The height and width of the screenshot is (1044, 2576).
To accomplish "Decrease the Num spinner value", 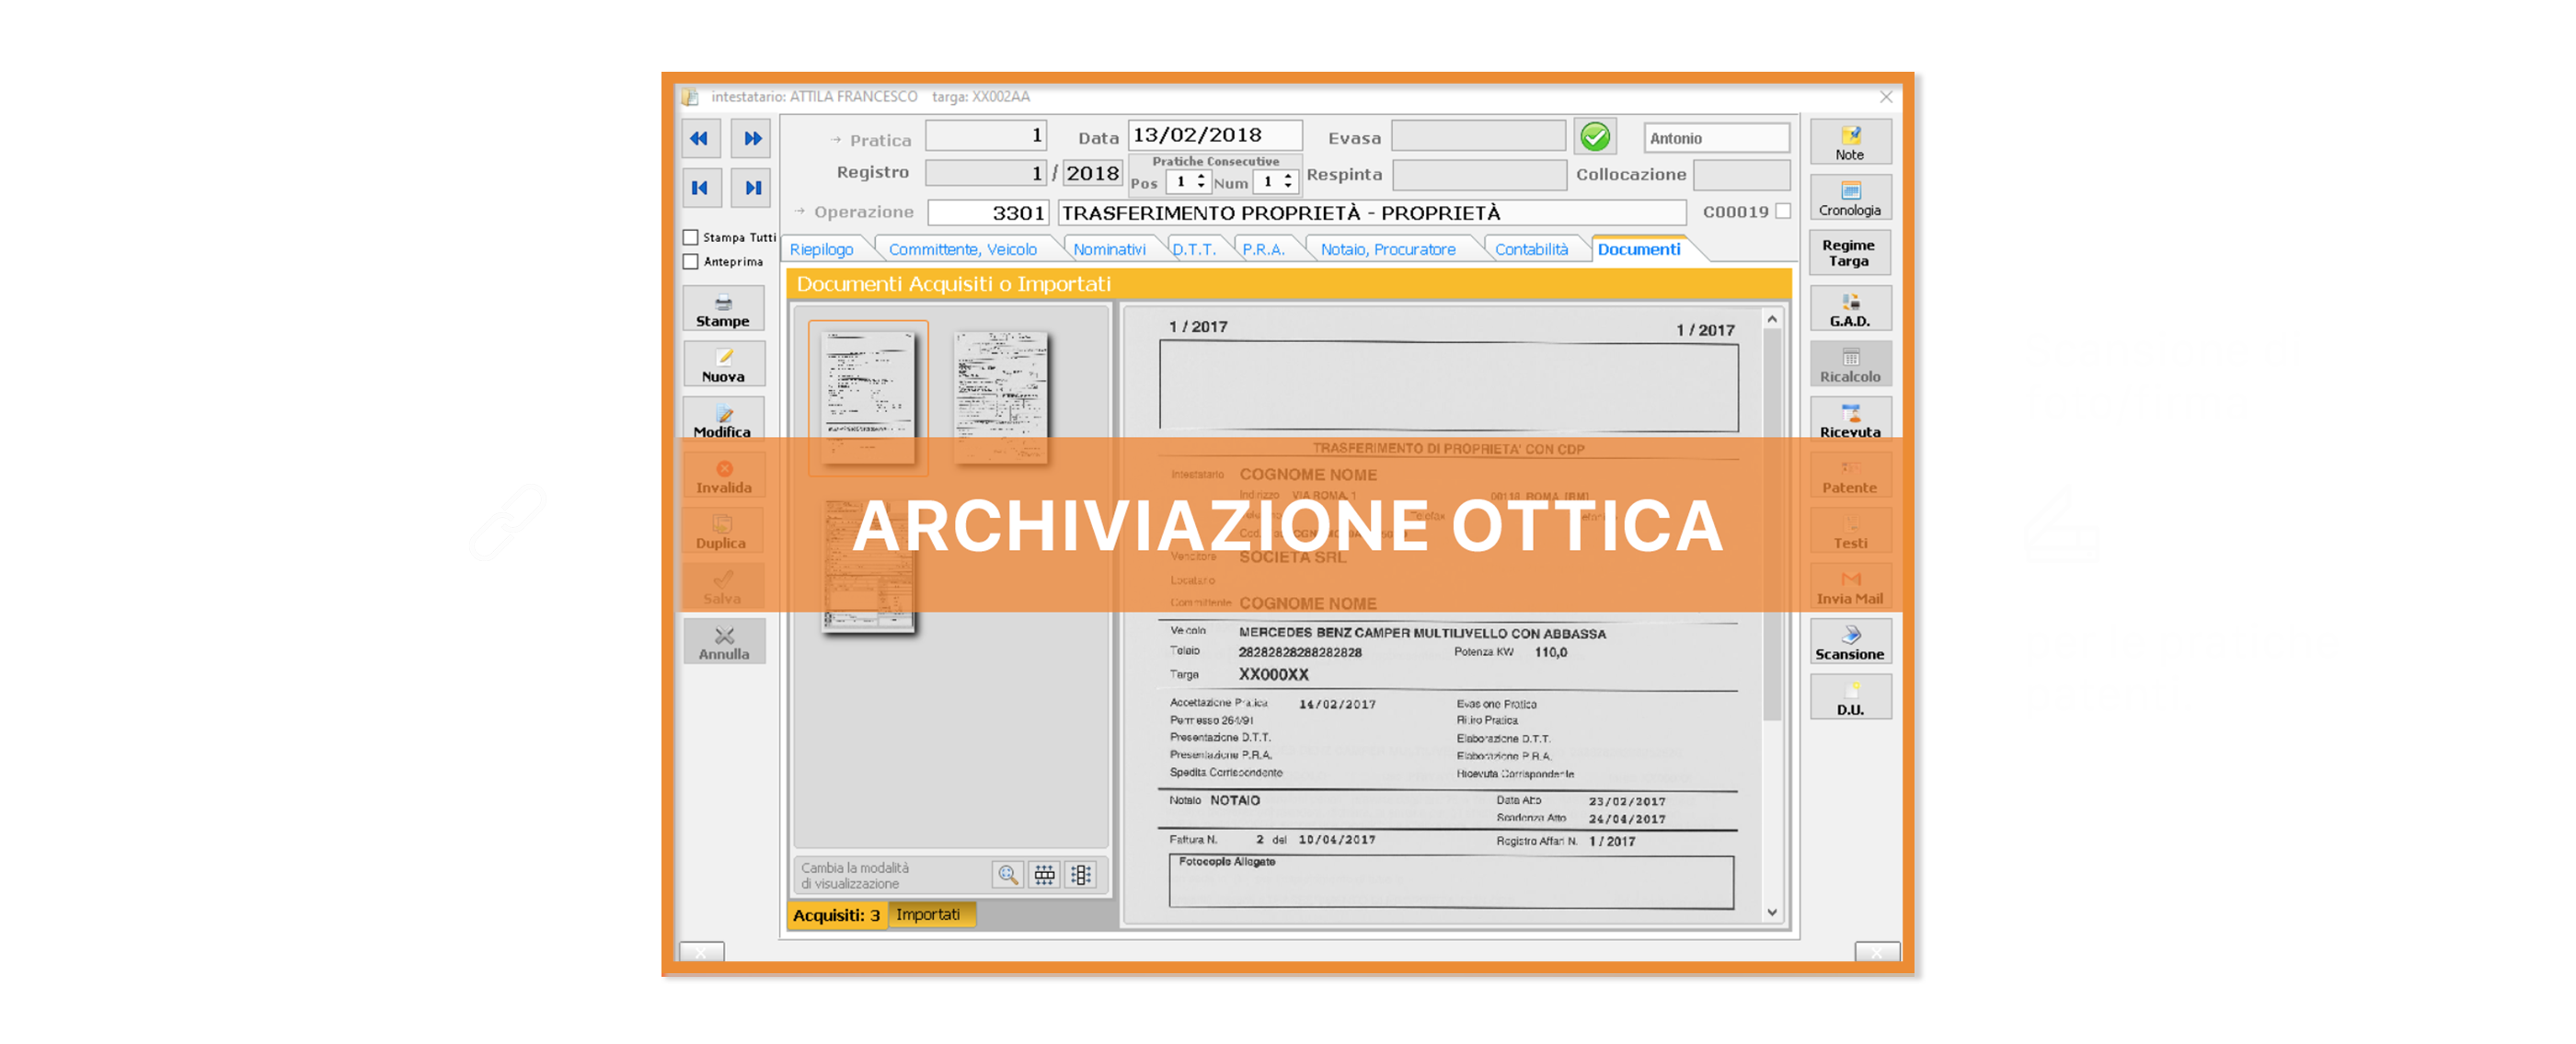I will [x=1288, y=187].
